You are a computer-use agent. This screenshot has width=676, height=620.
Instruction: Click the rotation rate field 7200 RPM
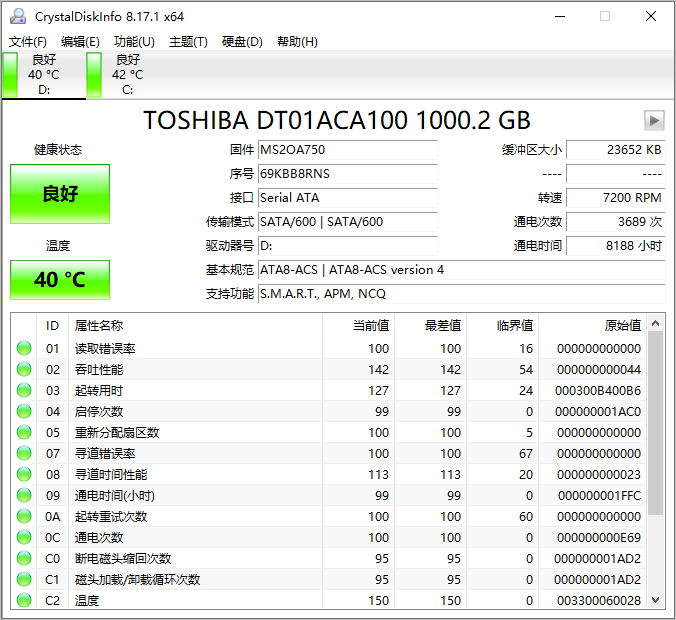tap(616, 198)
